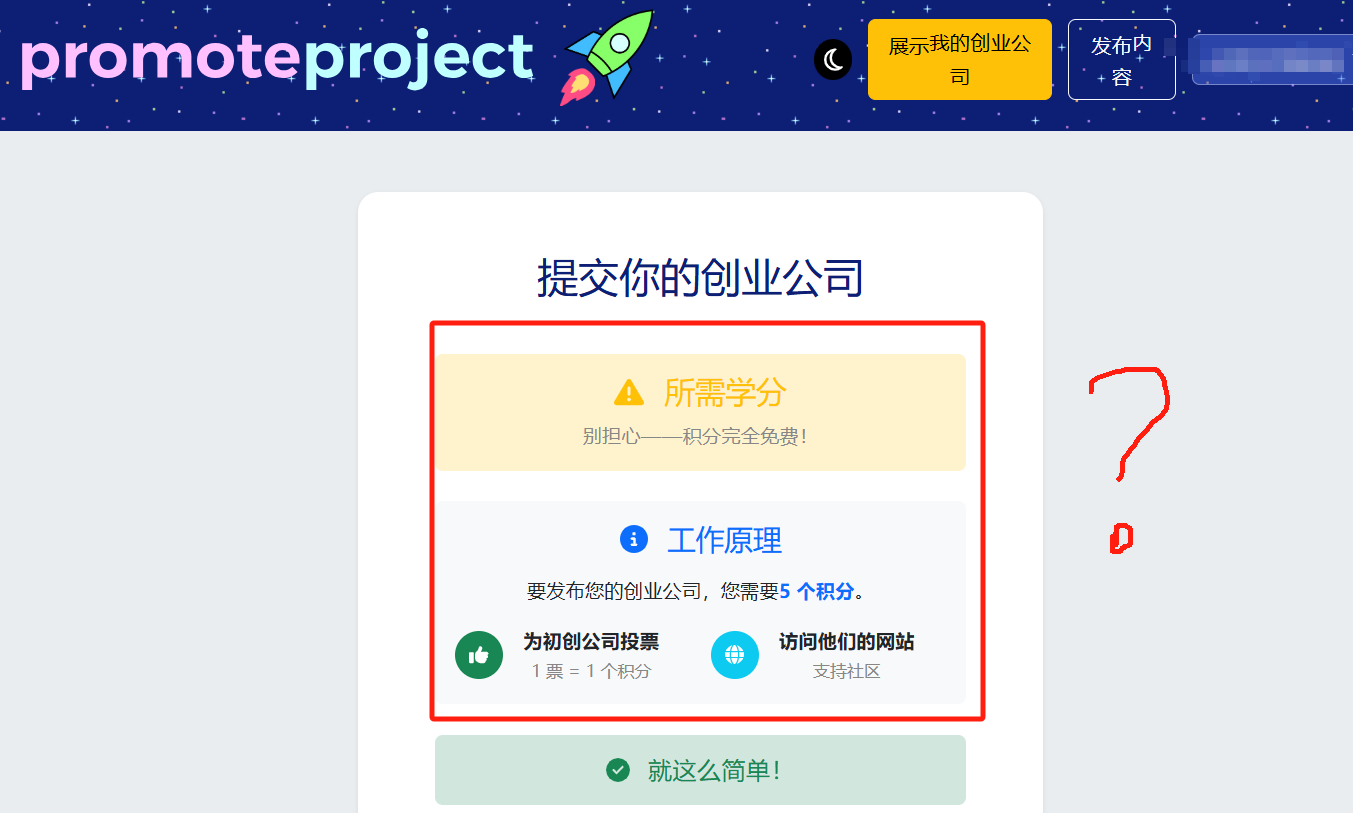Click the 就这么简单! green banner

coord(700,770)
